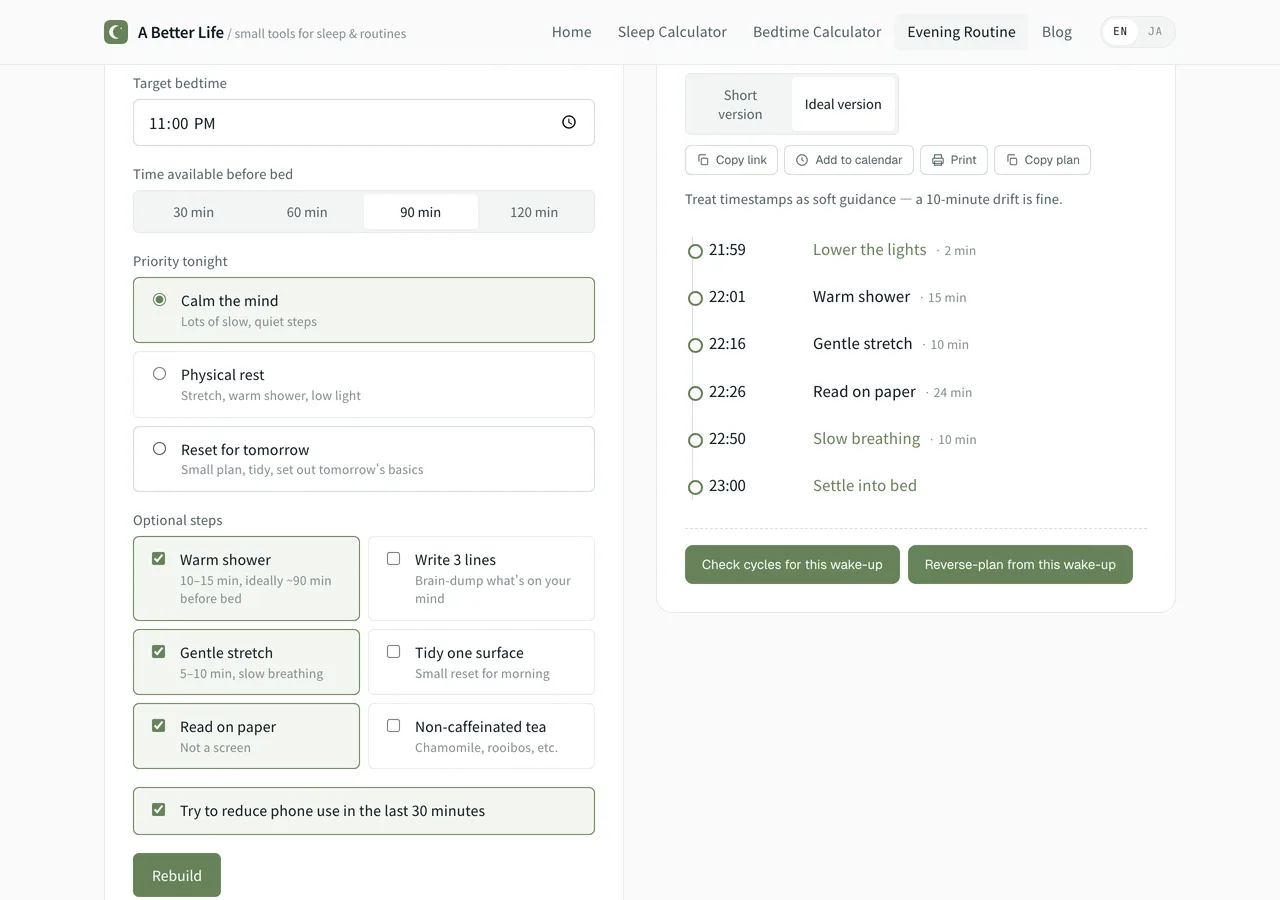Switch to the Short version tab
Image resolution: width=1280 pixels, height=900 pixels.
740,104
